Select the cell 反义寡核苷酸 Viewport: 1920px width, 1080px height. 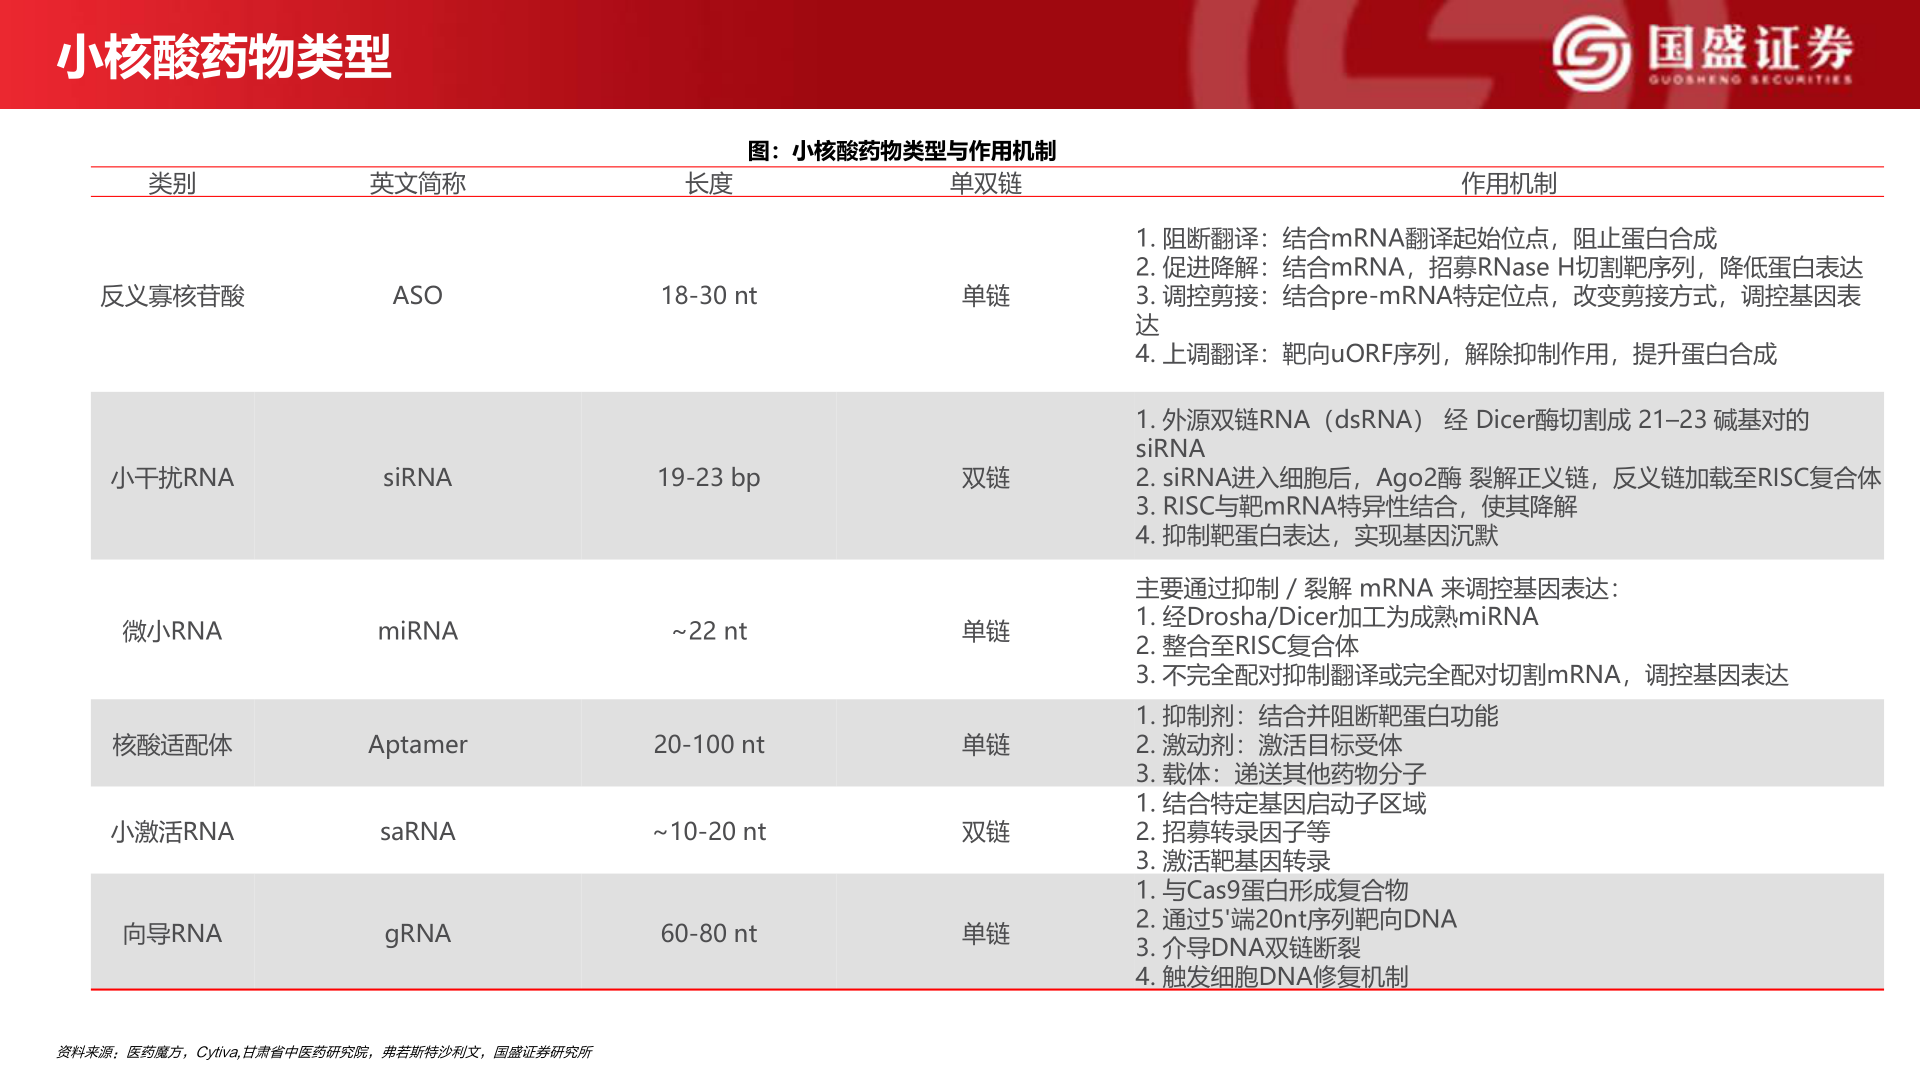tap(172, 296)
